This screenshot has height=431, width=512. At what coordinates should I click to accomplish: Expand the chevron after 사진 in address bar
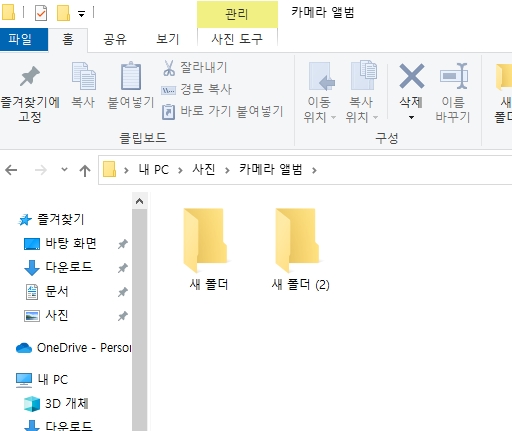click(x=227, y=170)
